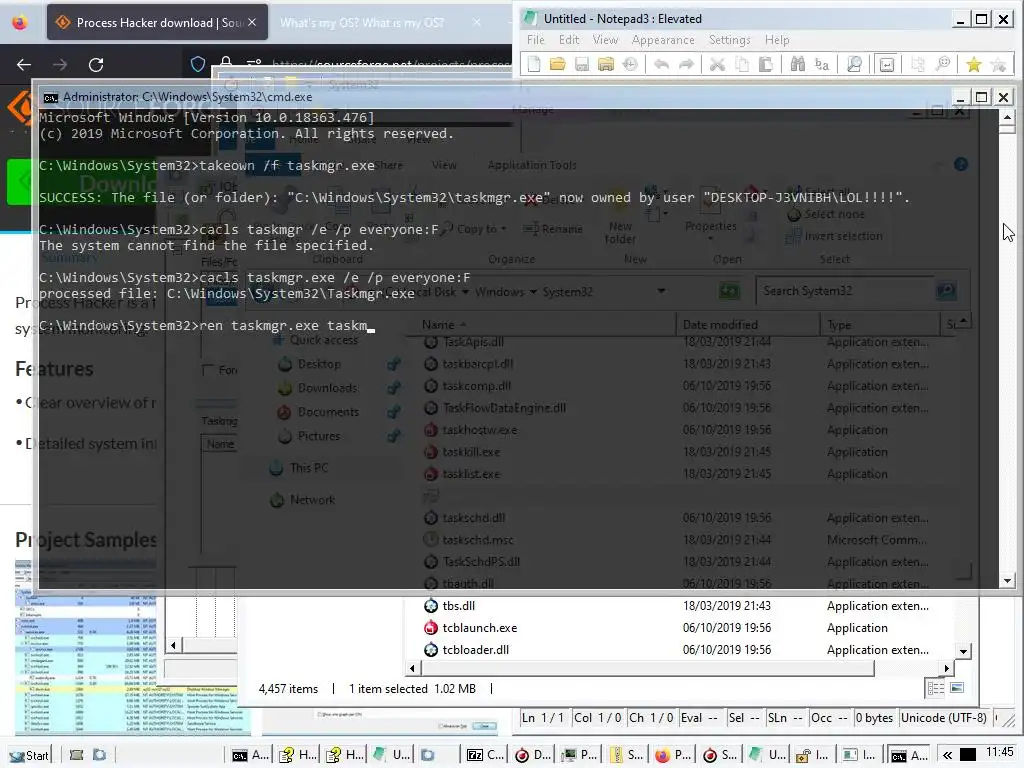1024x768 pixels.
Task: Click the tracking protection shield icon
Action: 198,64
